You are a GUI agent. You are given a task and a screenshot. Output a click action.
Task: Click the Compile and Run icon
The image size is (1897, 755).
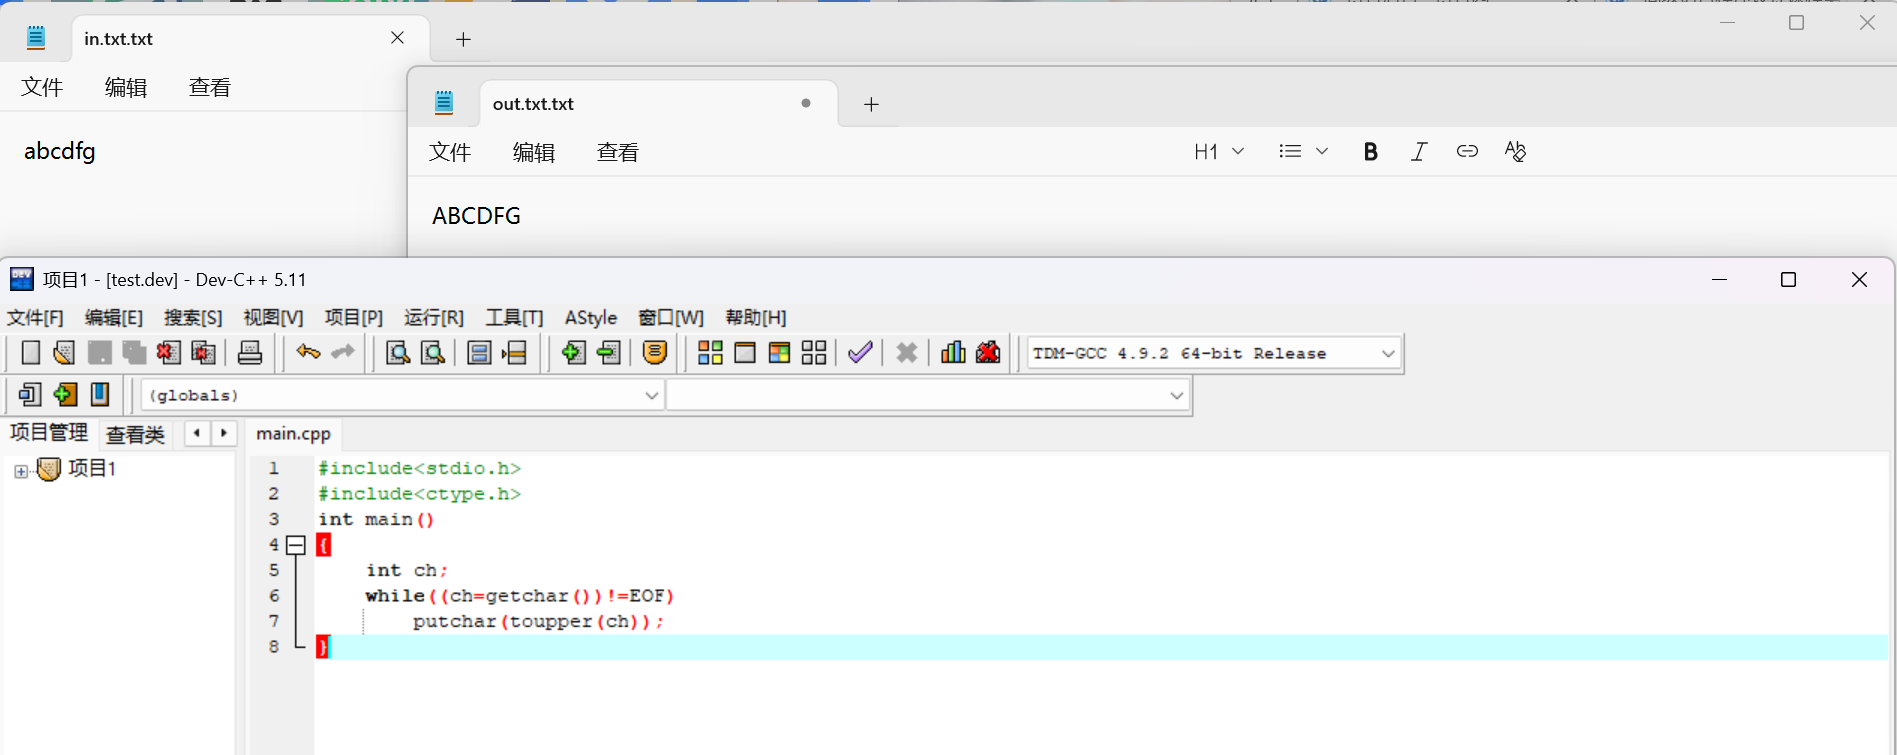pyautogui.click(x=780, y=353)
